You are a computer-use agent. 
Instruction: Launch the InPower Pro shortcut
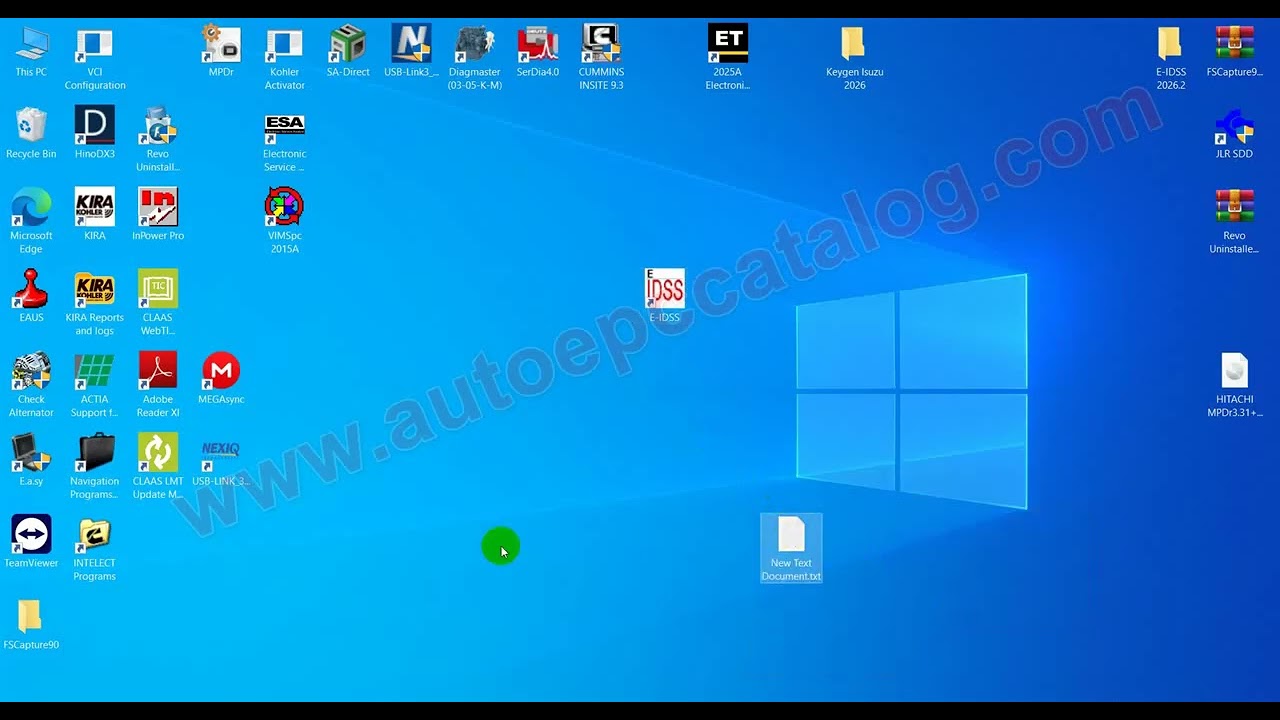point(158,215)
